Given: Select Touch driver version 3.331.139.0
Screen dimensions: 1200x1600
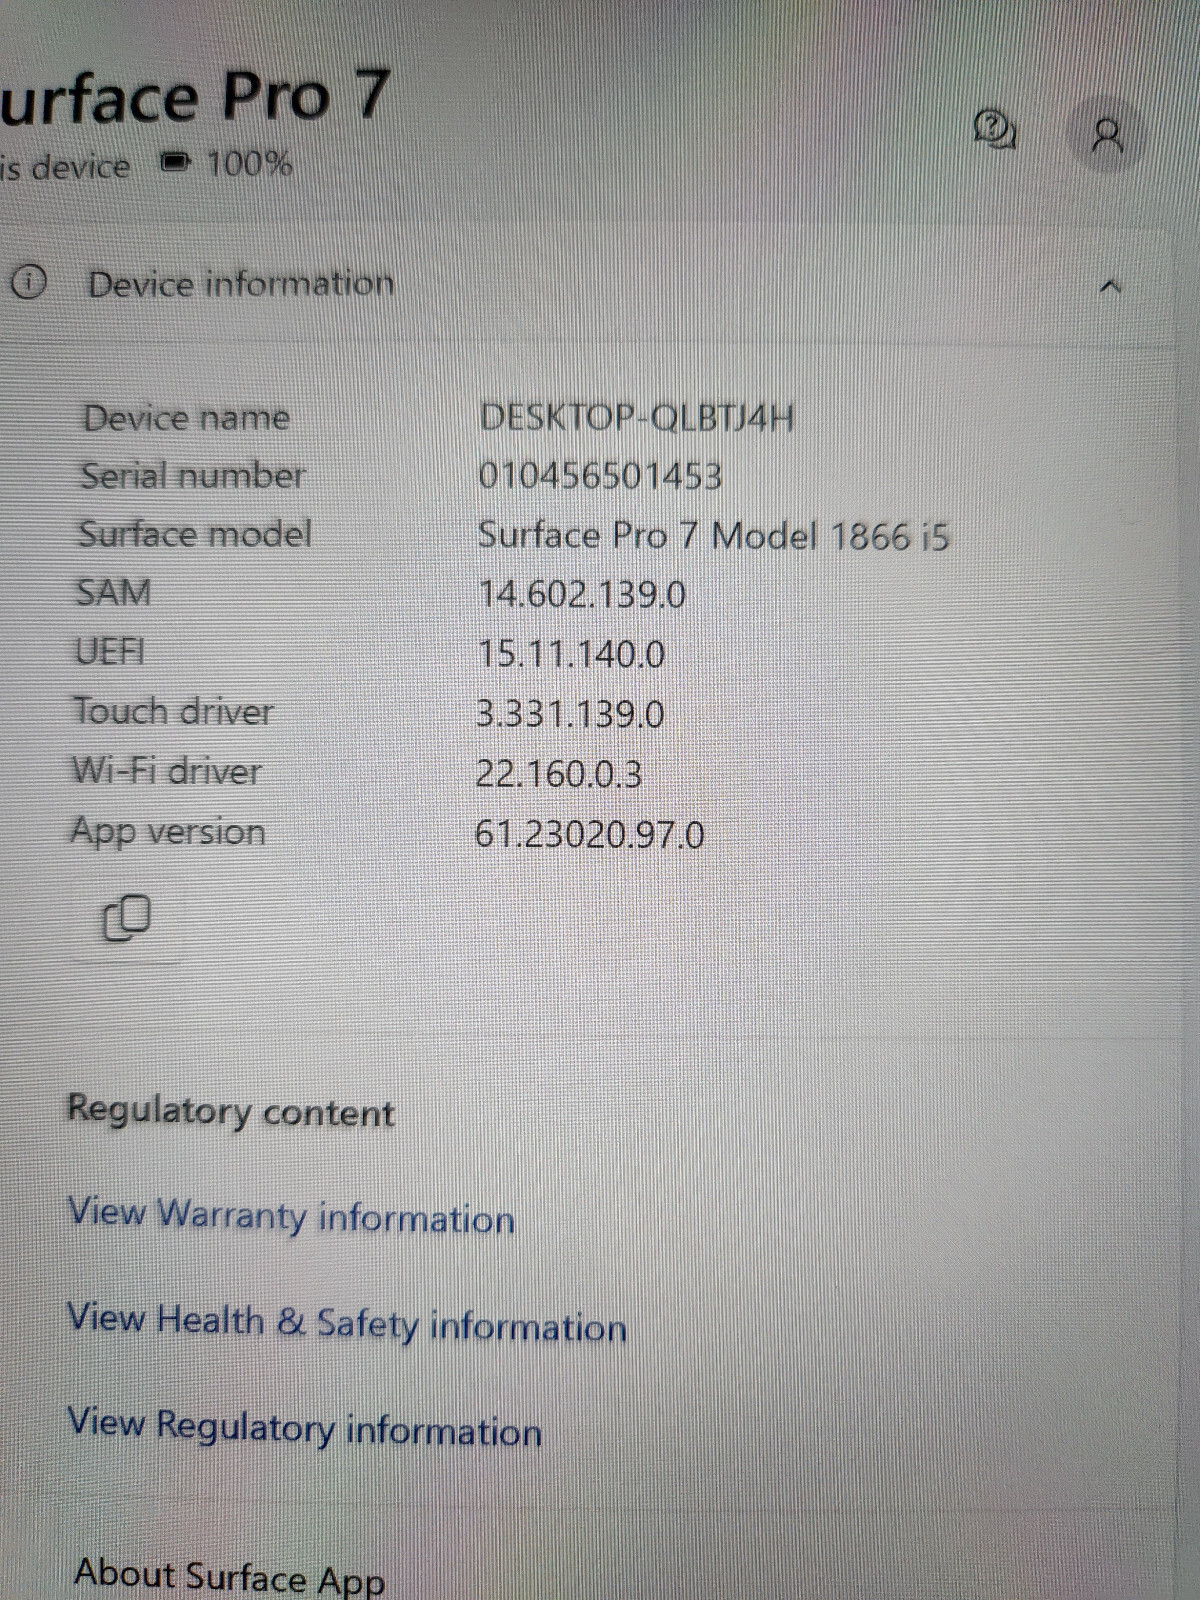Looking at the screenshot, I should pos(570,714).
